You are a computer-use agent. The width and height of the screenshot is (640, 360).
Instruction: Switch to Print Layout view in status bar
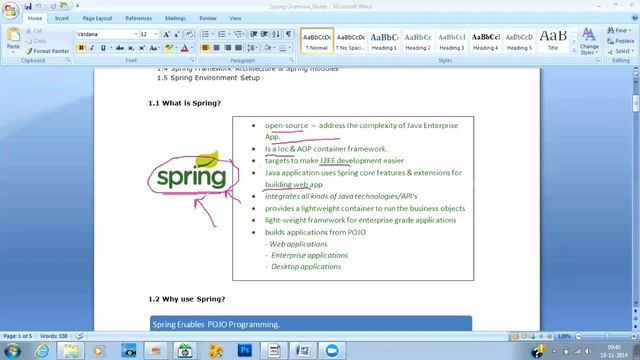pos(515,336)
